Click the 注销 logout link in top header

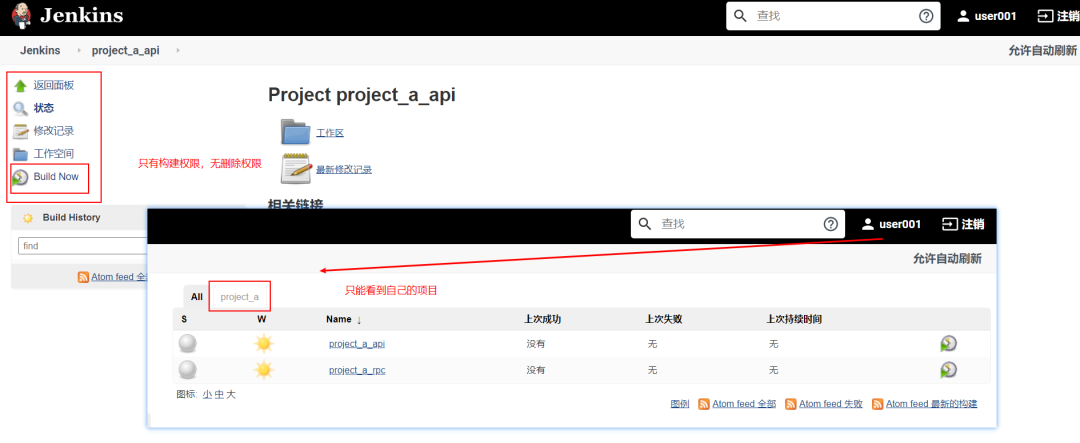tap(1058, 16)
